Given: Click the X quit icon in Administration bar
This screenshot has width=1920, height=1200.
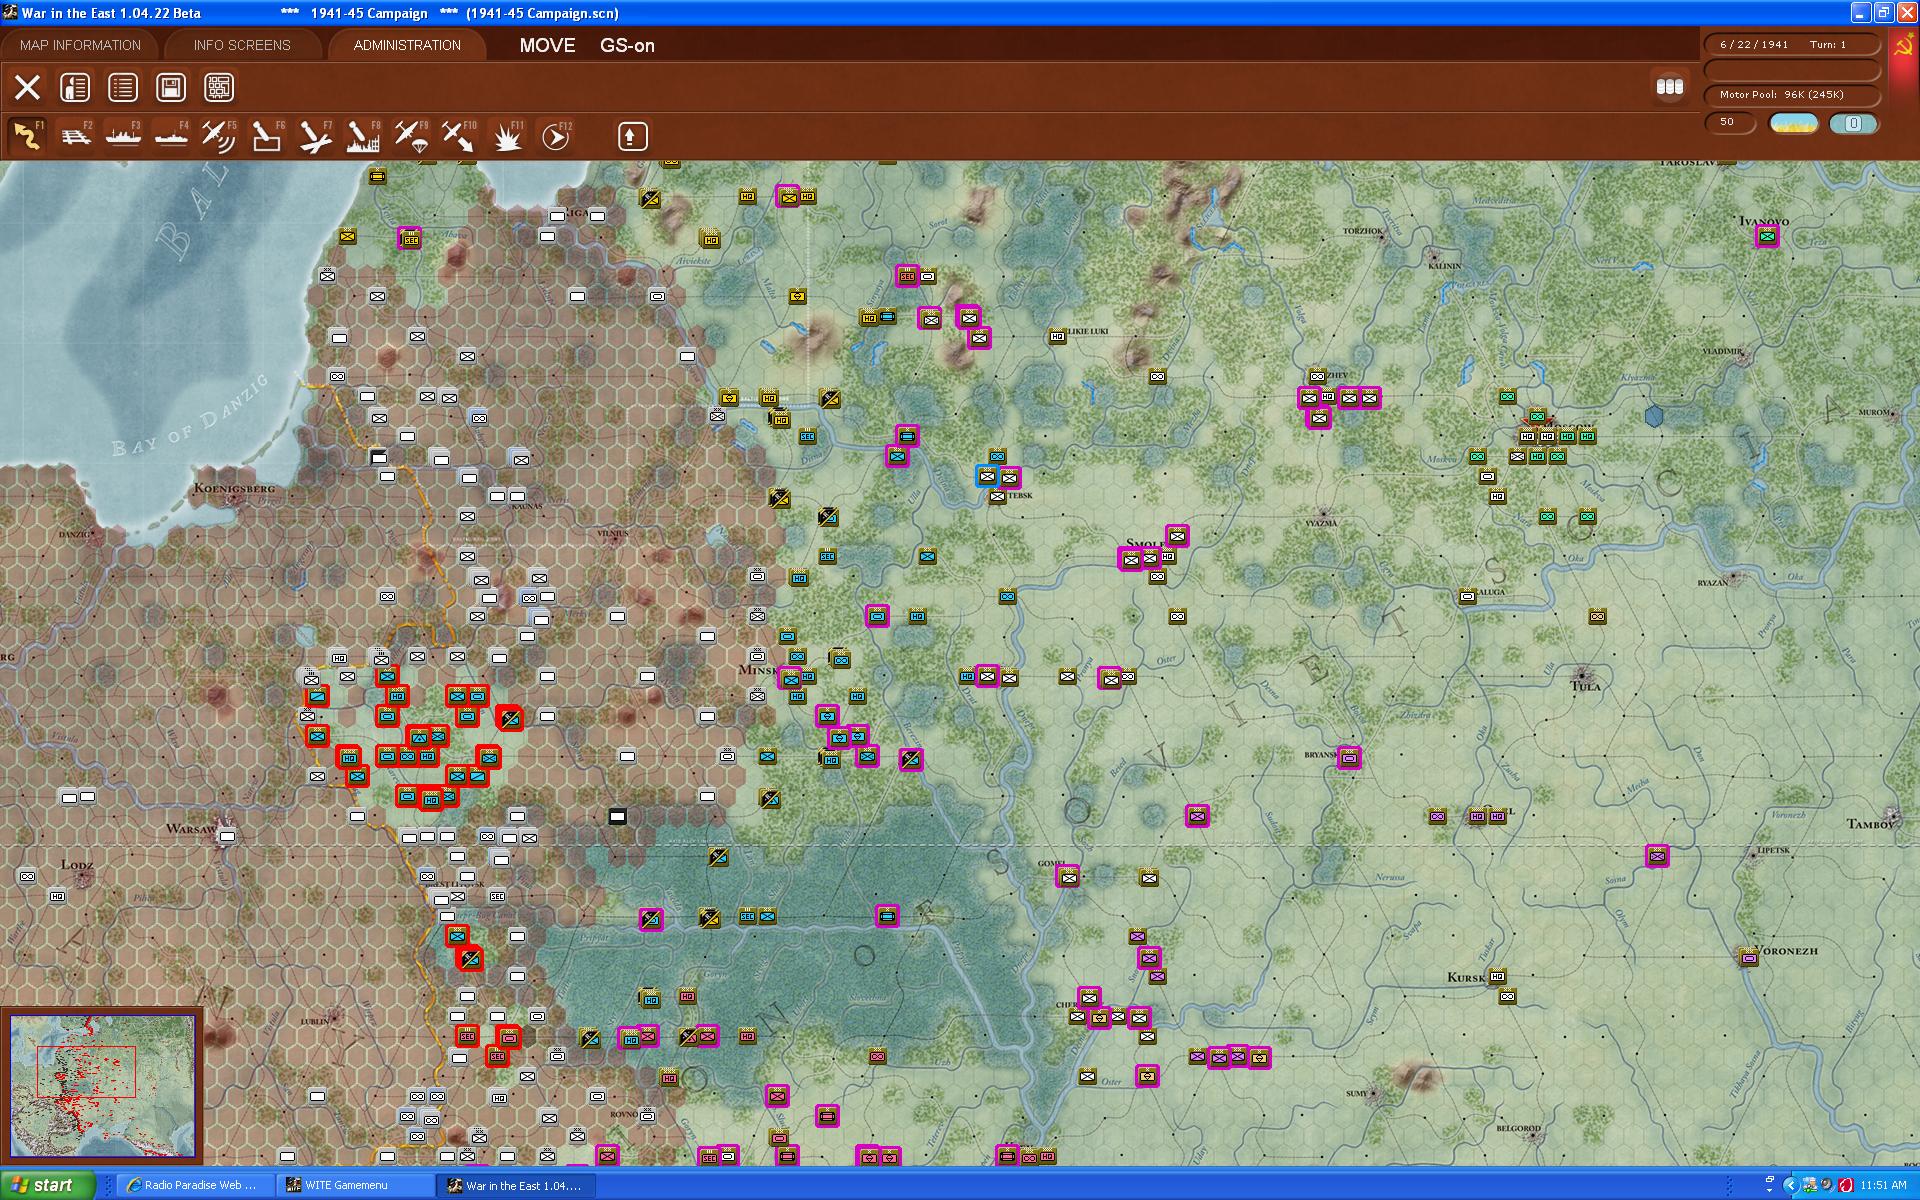Looking at the screenshot, I should [27, 87].
